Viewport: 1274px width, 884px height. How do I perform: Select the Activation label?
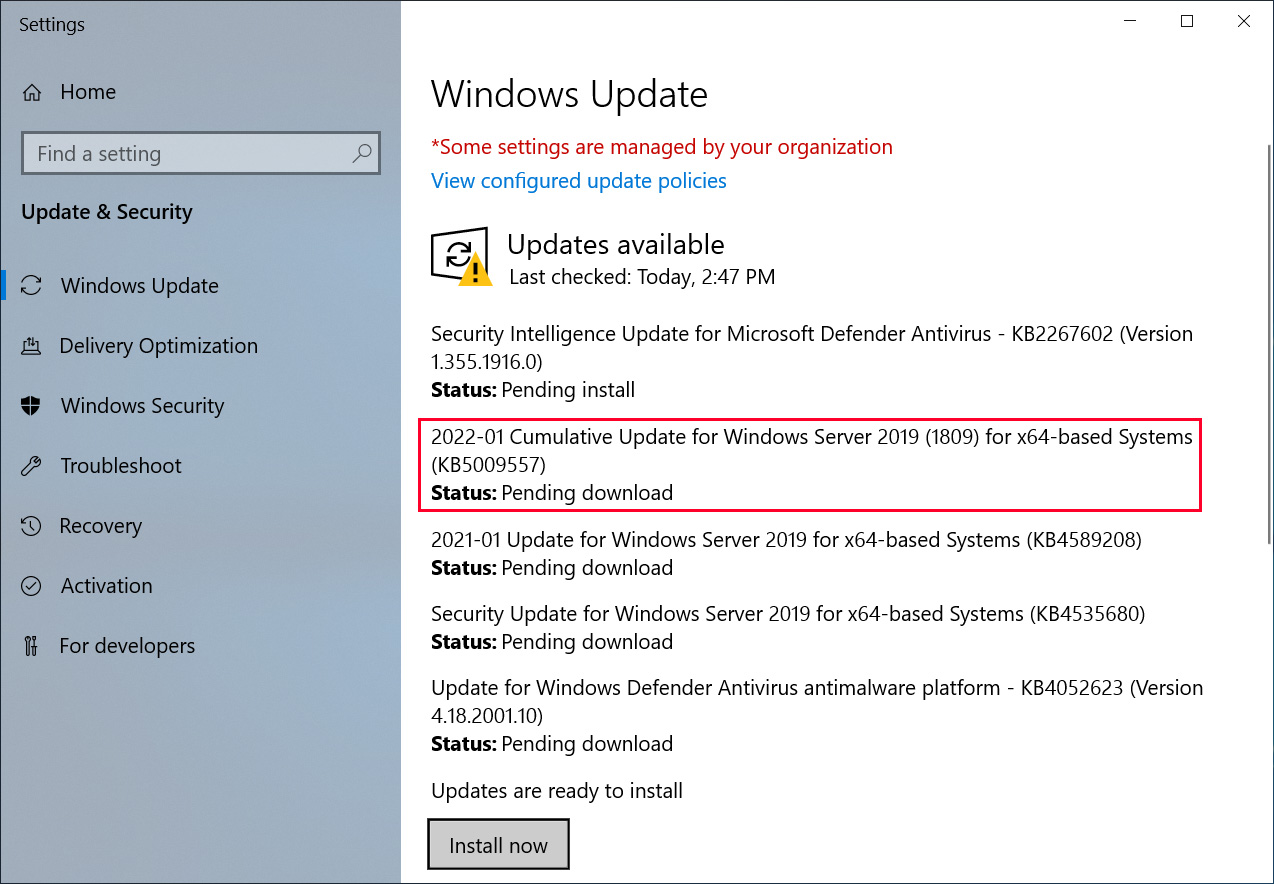(x=107, y=585)
